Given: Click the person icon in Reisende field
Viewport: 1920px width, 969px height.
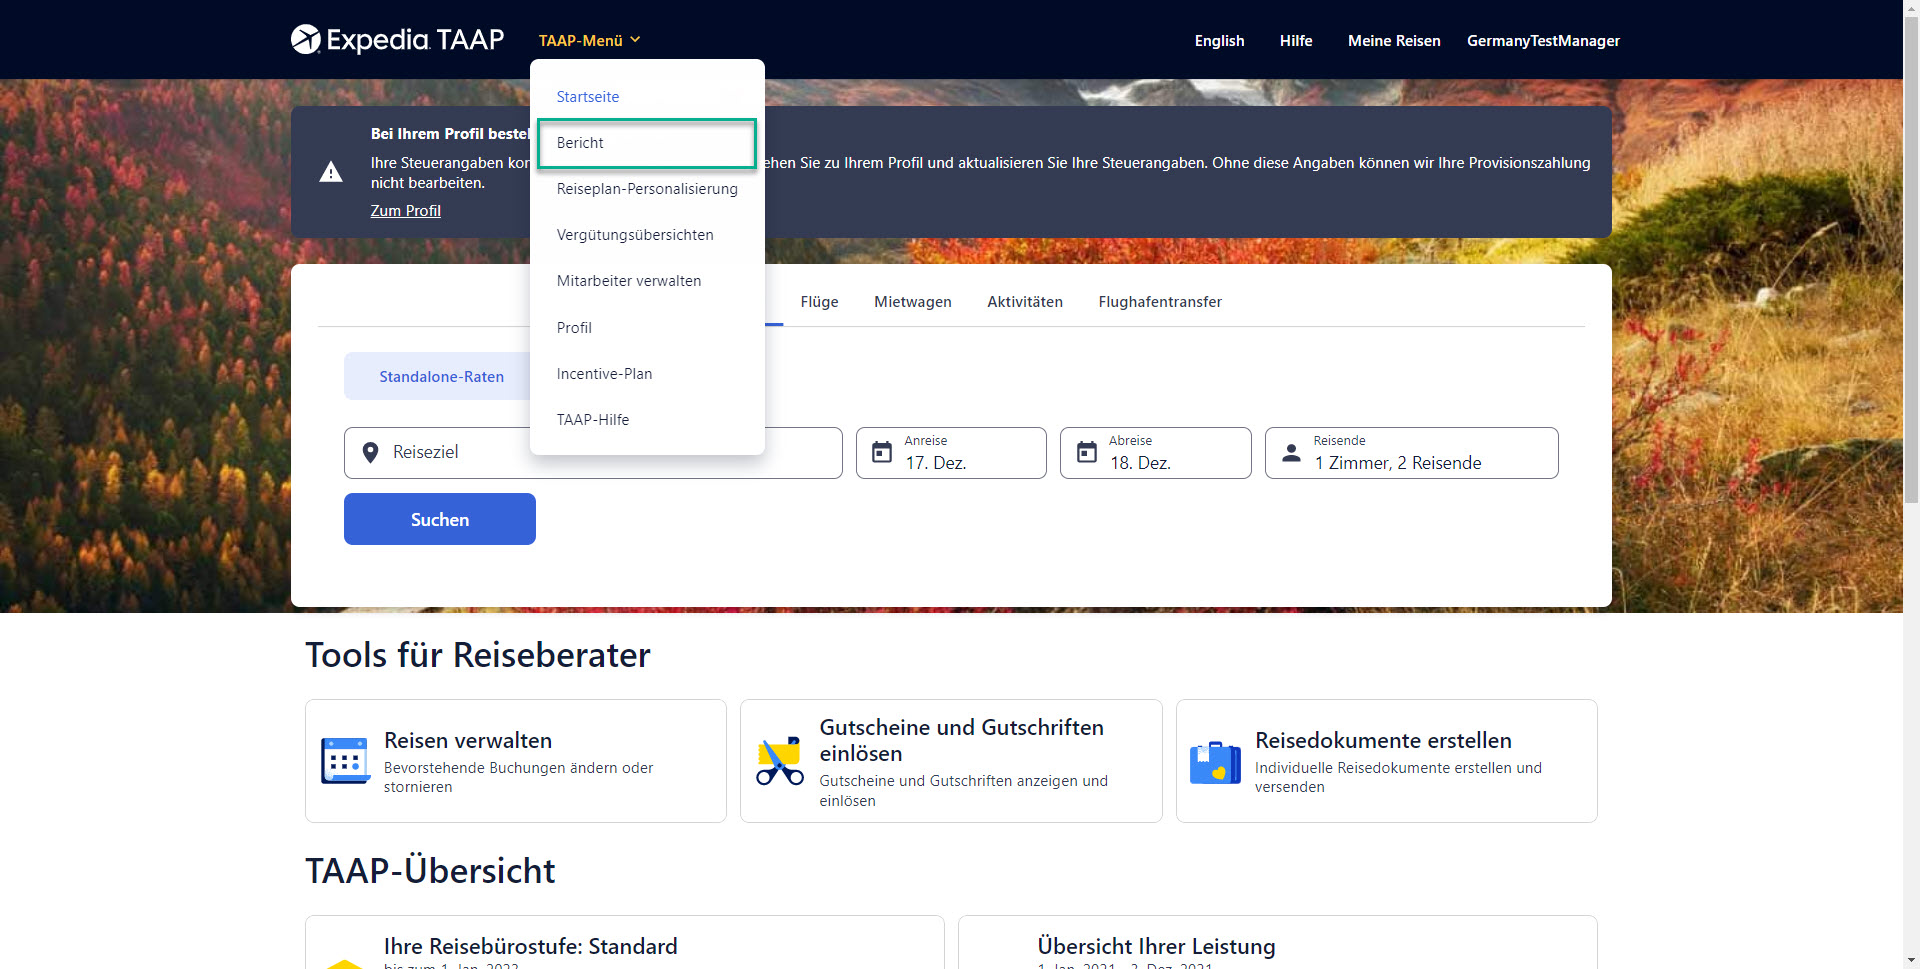Looking at the screenshot, I should (x=1291, y=453).
